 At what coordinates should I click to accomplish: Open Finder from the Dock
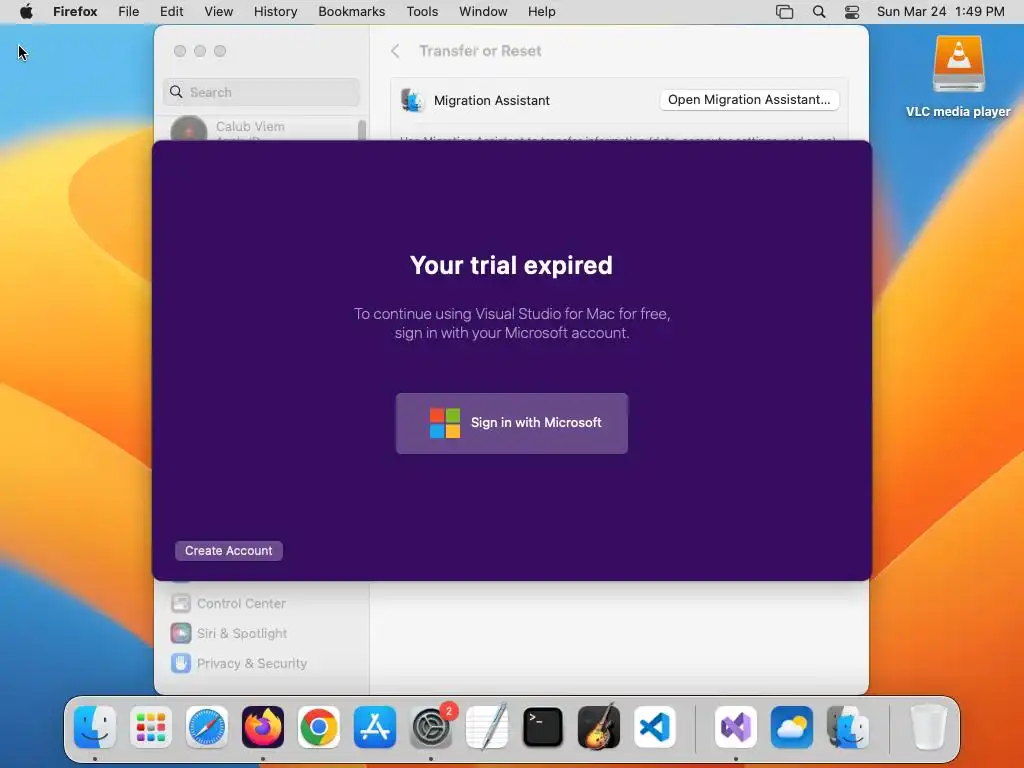(x=95, y=727)
